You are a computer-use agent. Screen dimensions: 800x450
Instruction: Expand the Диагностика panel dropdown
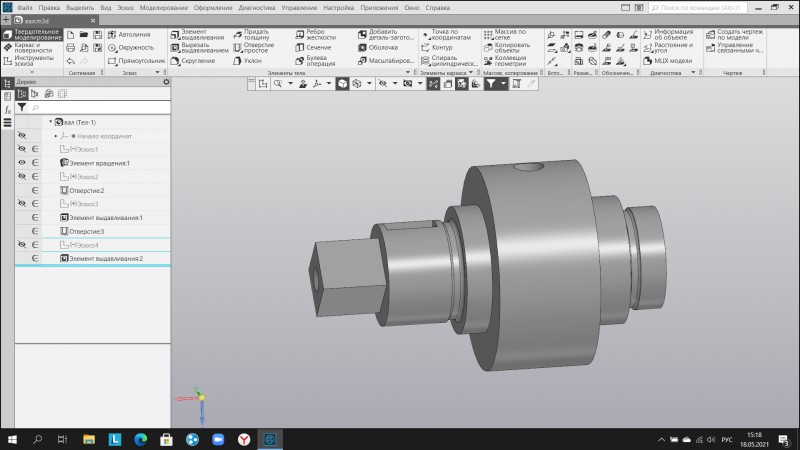693,72
